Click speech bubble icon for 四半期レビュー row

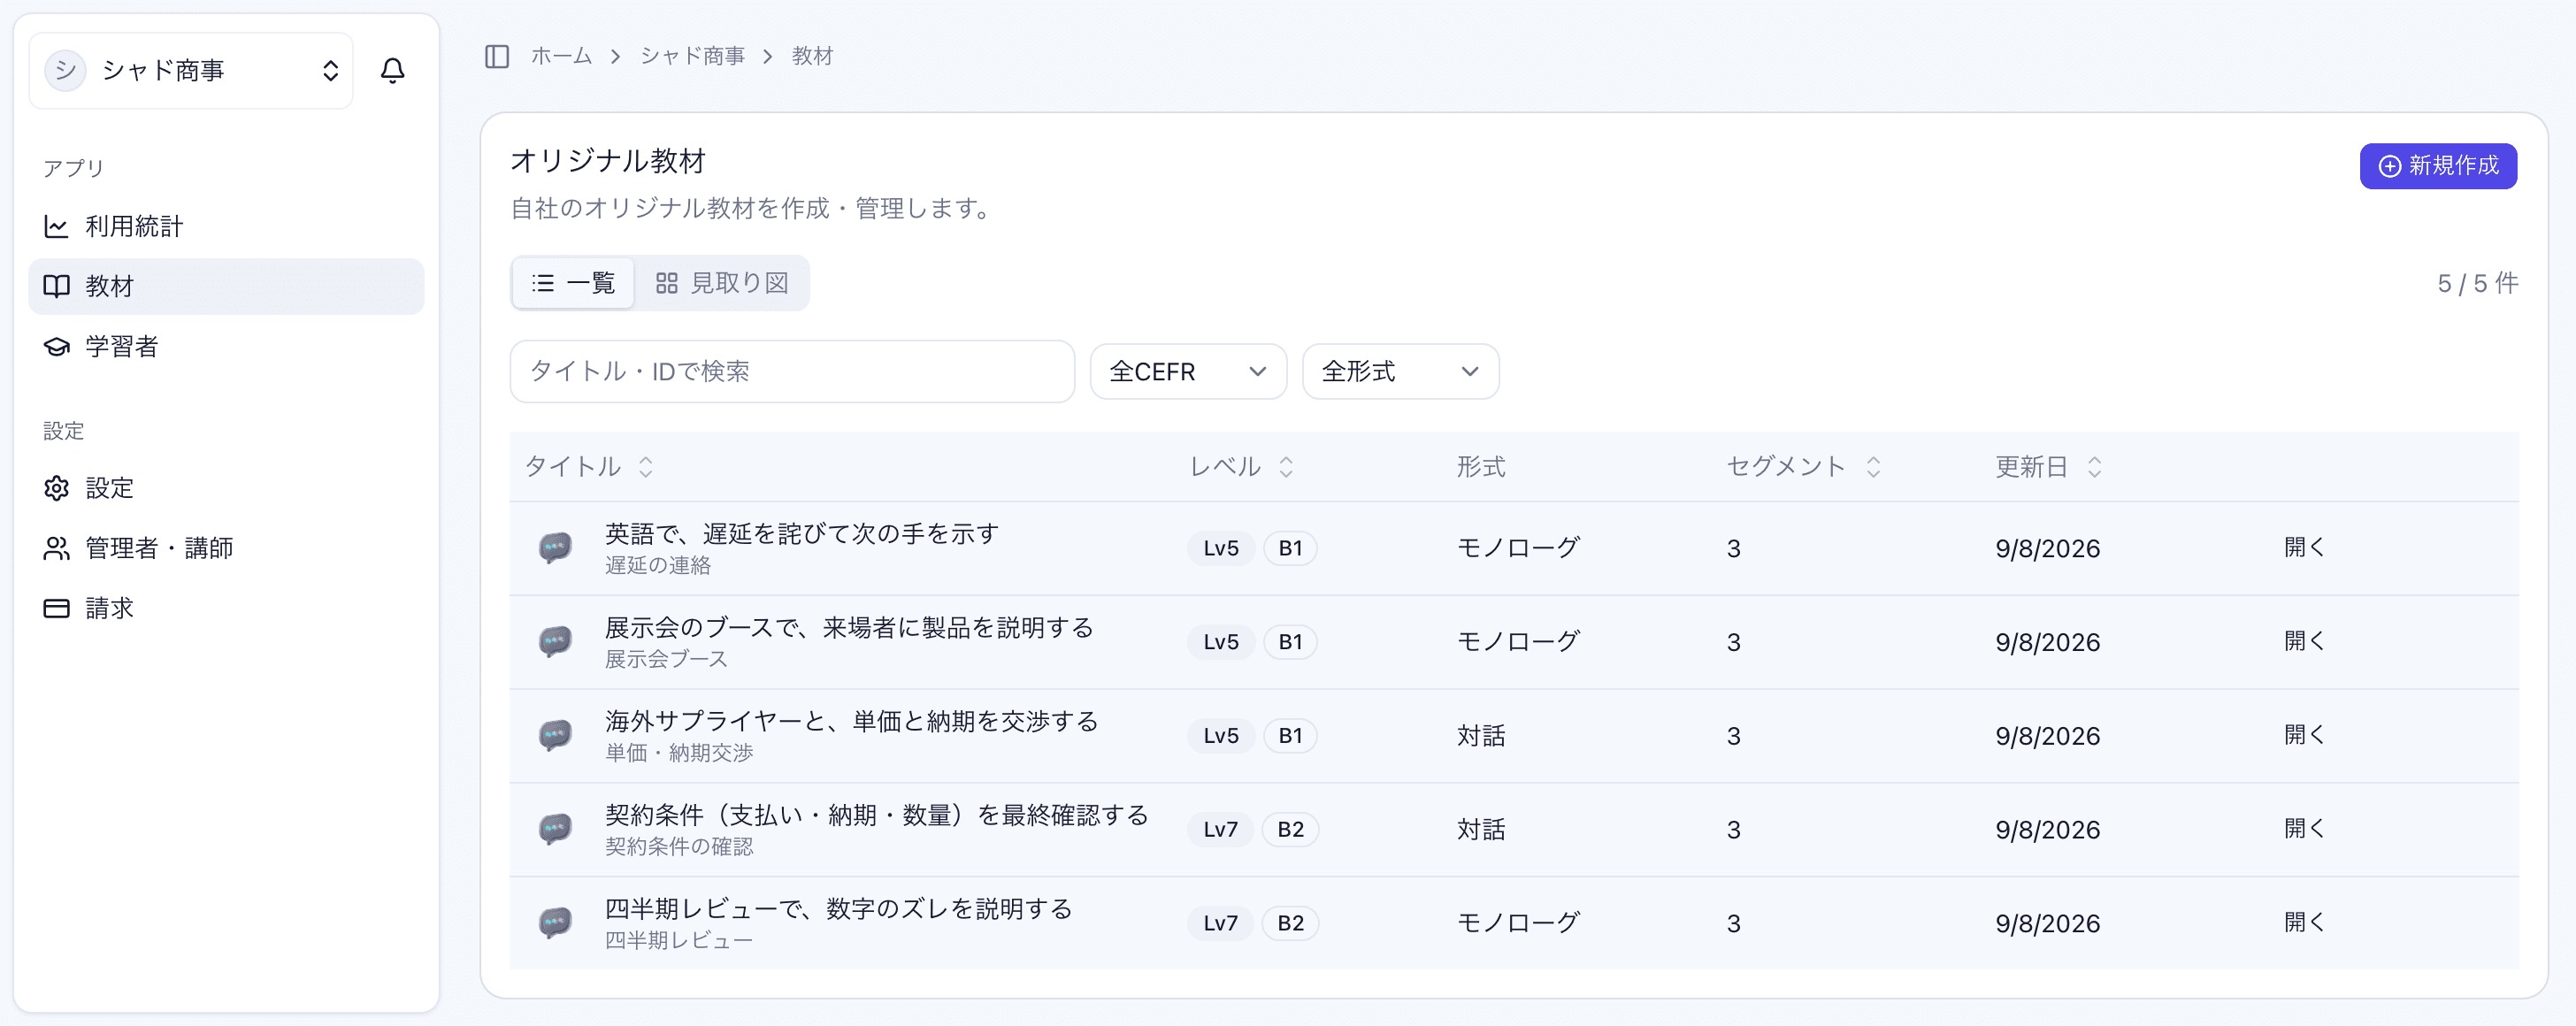point(555,922)
